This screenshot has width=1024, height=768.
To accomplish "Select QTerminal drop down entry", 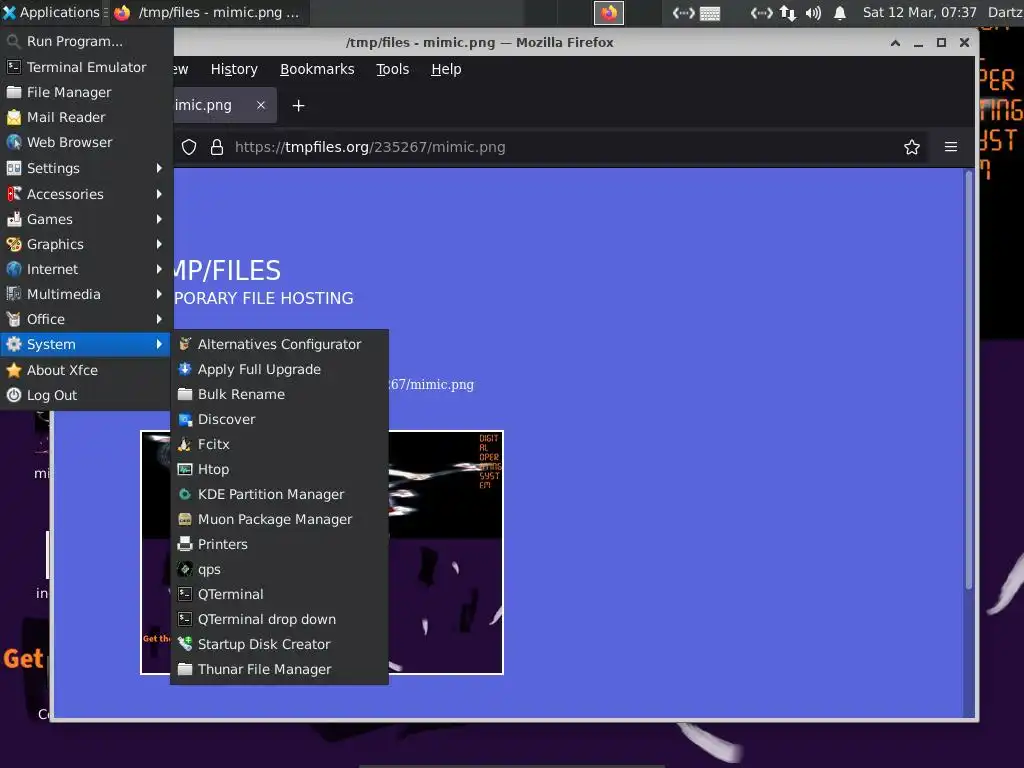I will [x=280, y=619].
